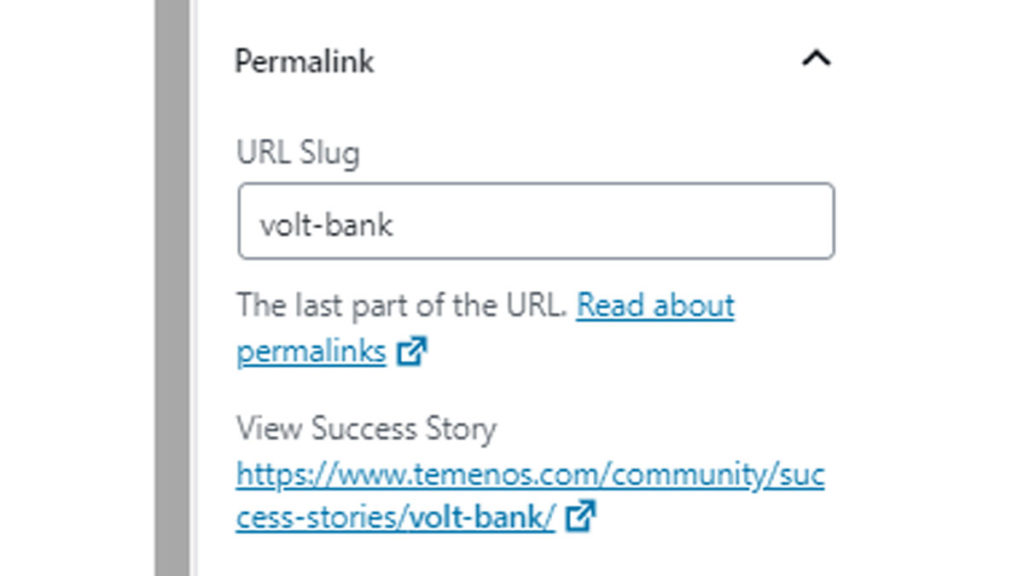Place cursor in 'volt-bank' slug text
Viewport: 1024px width, 576px height.
tap(326, 224)
